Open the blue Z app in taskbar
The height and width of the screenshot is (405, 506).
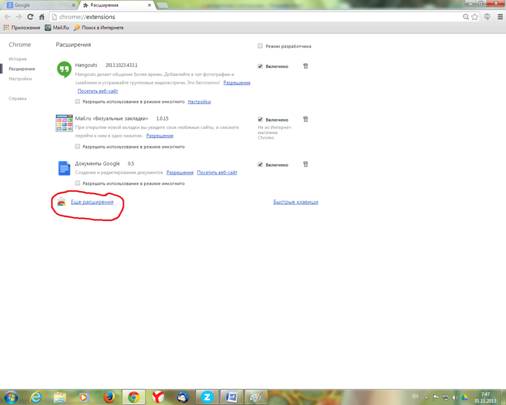pos(207,397)
